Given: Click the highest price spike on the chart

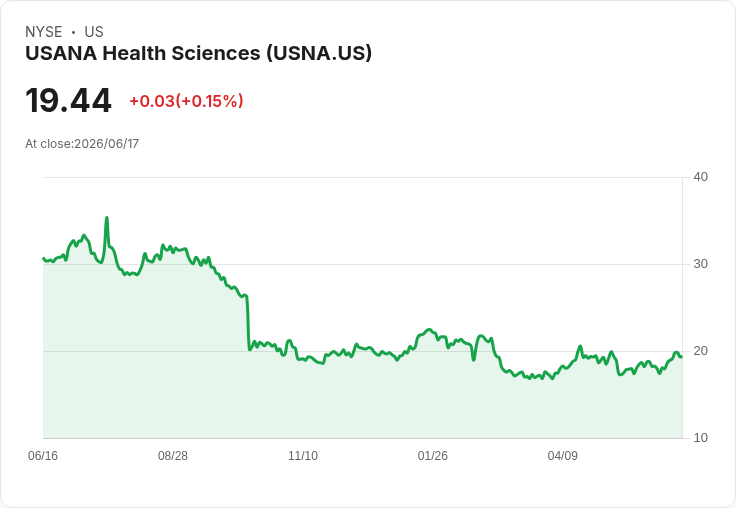Looking at the screenshot, I should (x=107, y=218).
